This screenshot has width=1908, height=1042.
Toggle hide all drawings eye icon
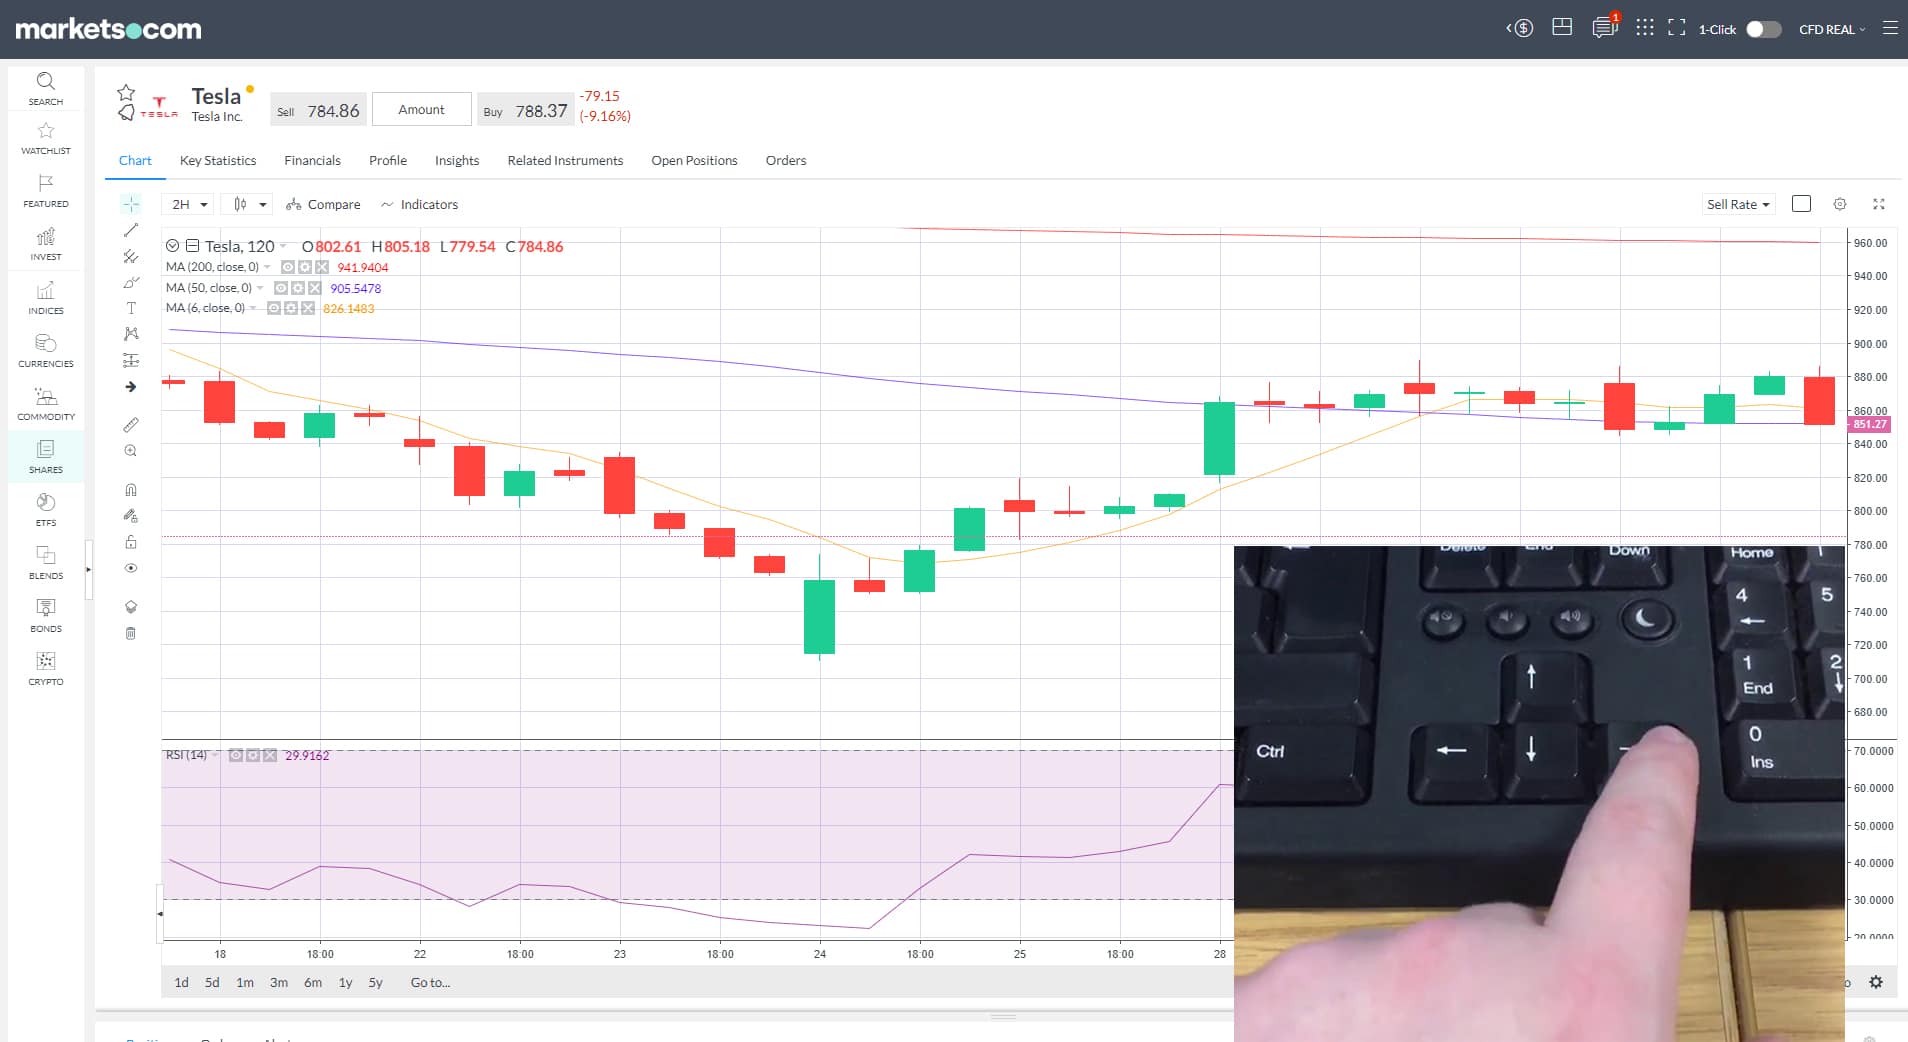pyautogui.click(x=131, y=568)
